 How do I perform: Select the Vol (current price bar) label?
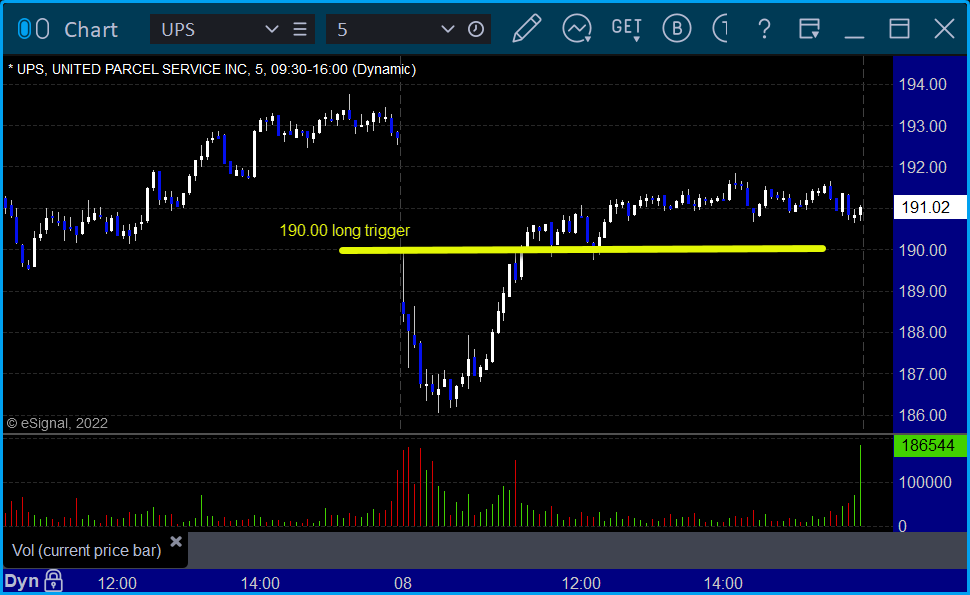point(87,550)
